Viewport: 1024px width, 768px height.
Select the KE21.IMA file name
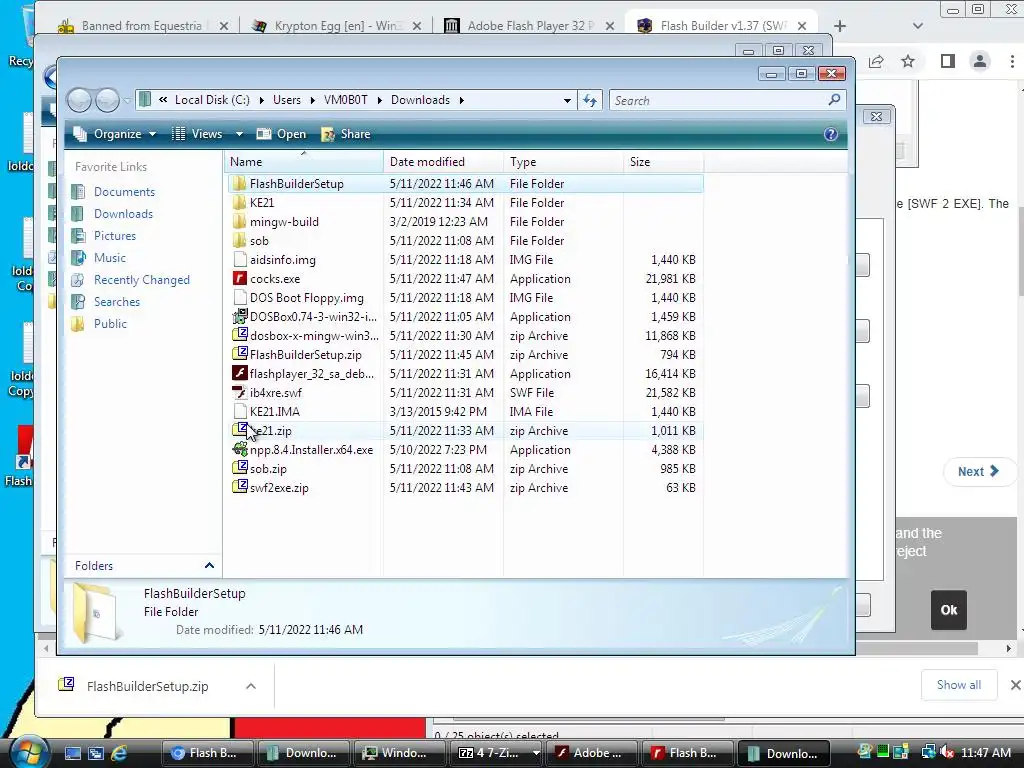coord(274,411)
